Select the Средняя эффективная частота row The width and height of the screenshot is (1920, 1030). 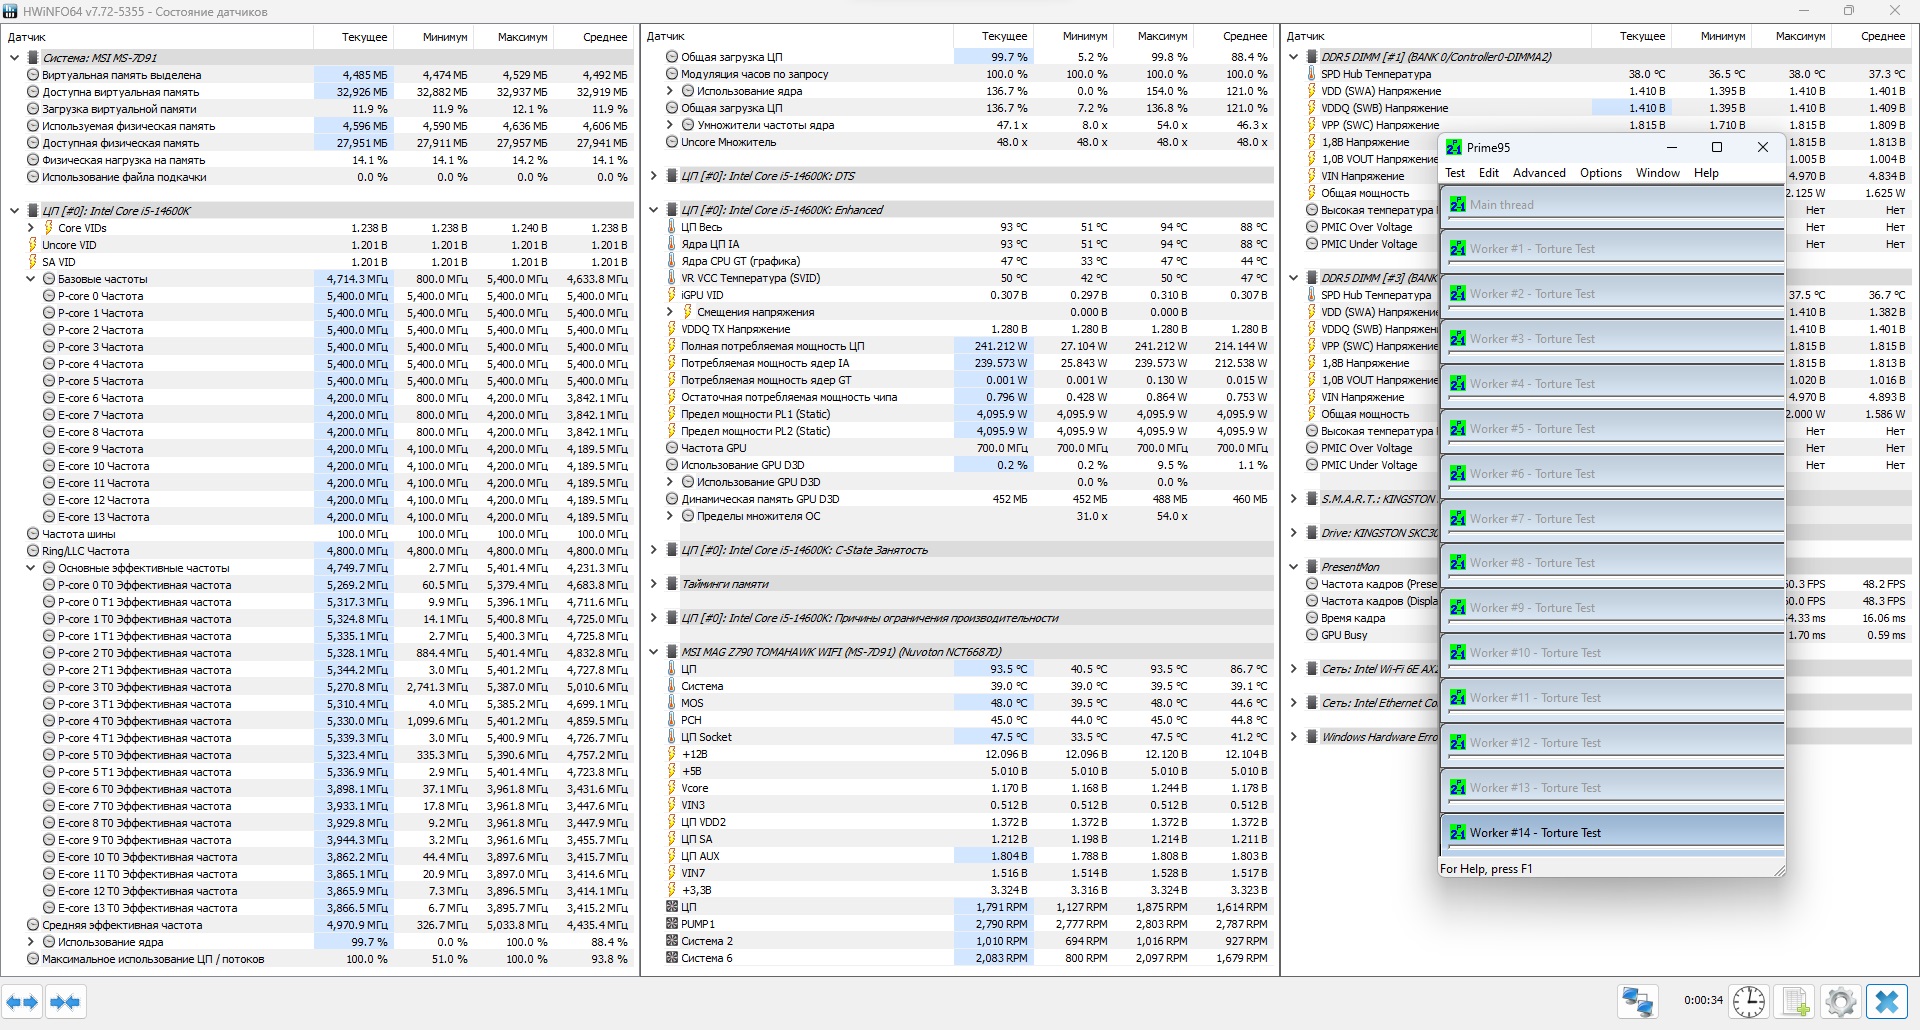pyautogui.click(x=319, y=925)
